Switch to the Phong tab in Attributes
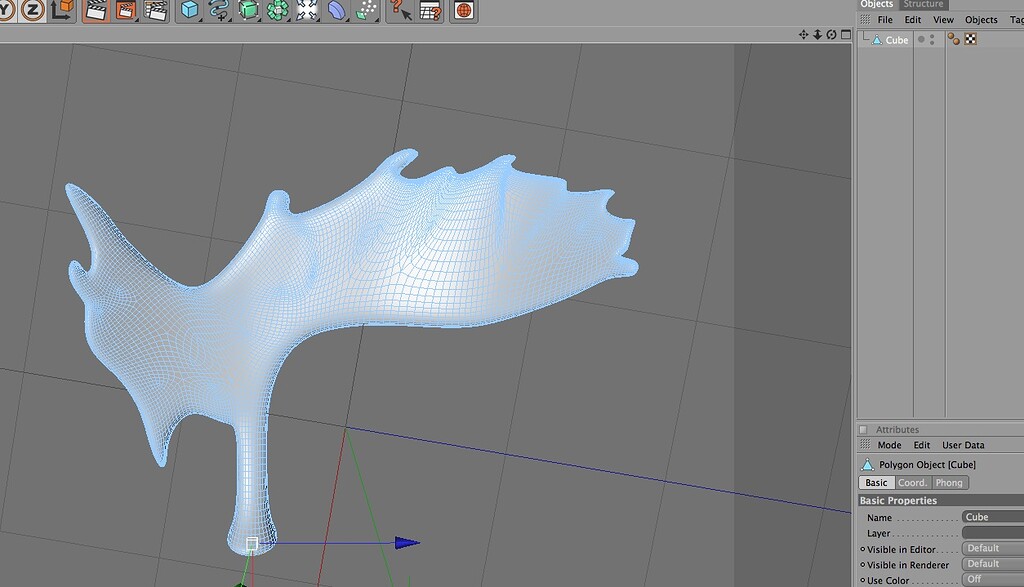This screenshot has height=587, width=1024. 948,482
